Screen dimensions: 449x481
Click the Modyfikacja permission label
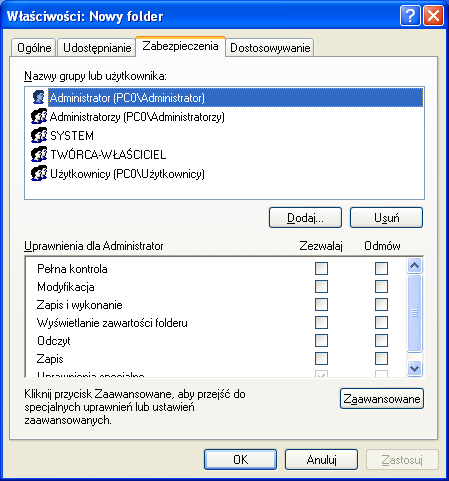click(x=66, y=287)
